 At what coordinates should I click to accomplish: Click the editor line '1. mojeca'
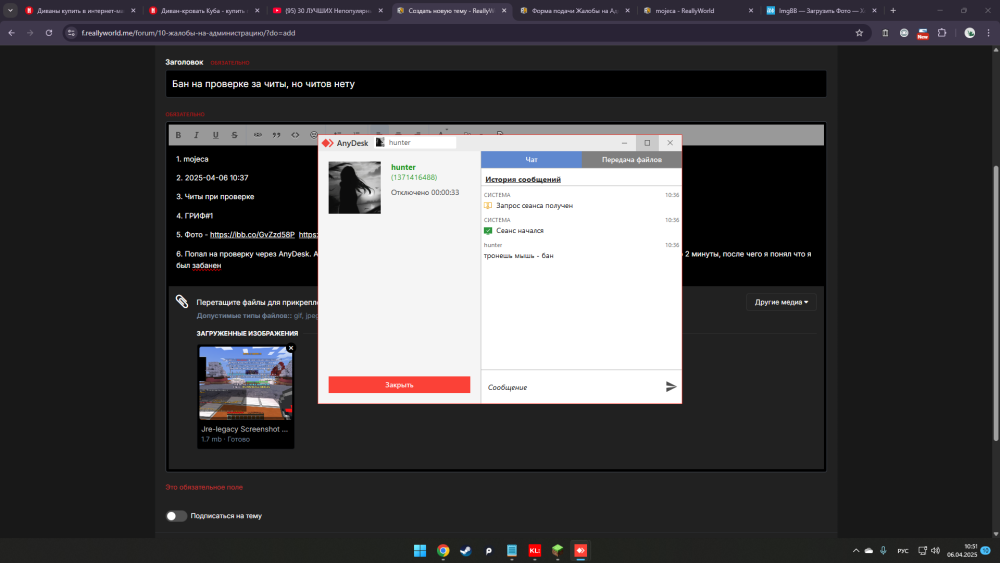[192, 159]
